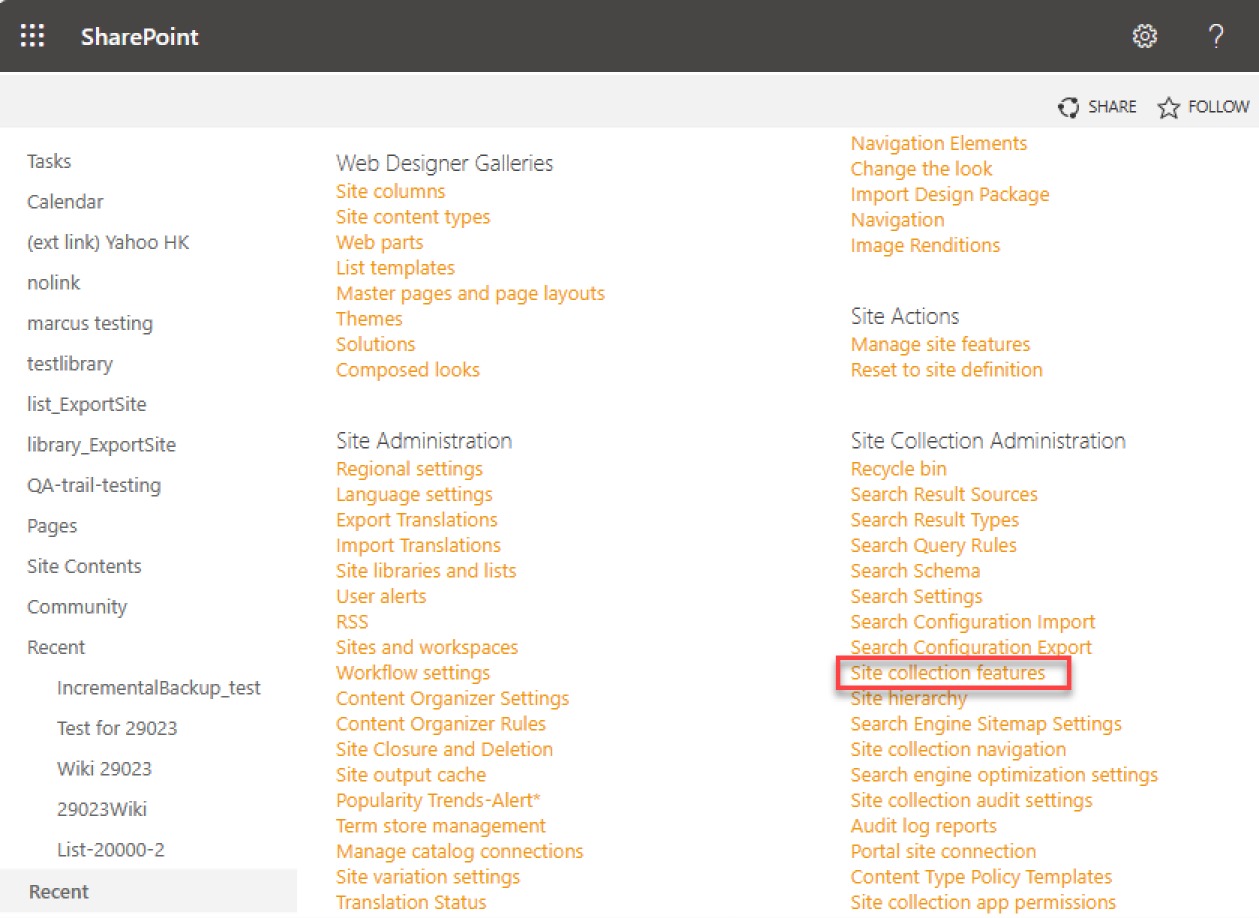
Task: Open Master pages and page layouts
Action: [x=470, y=293]
